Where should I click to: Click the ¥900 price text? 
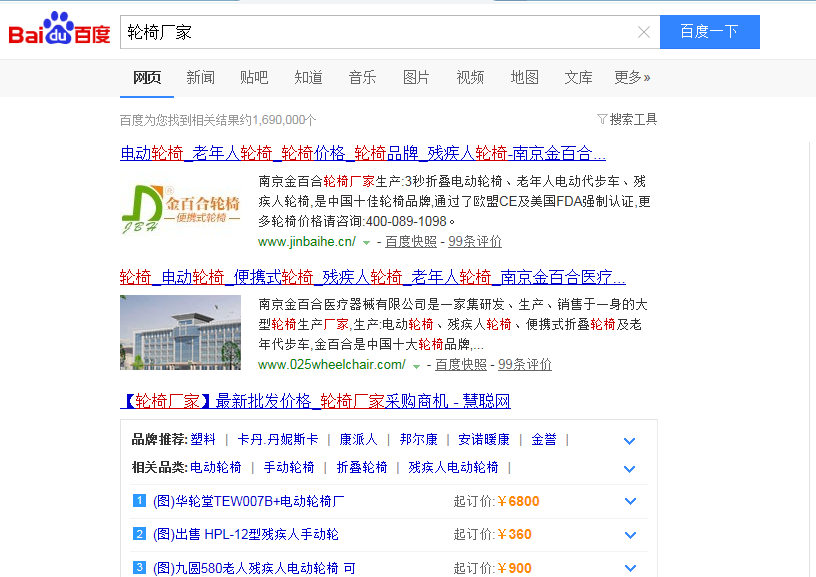(x=514, y=568)
